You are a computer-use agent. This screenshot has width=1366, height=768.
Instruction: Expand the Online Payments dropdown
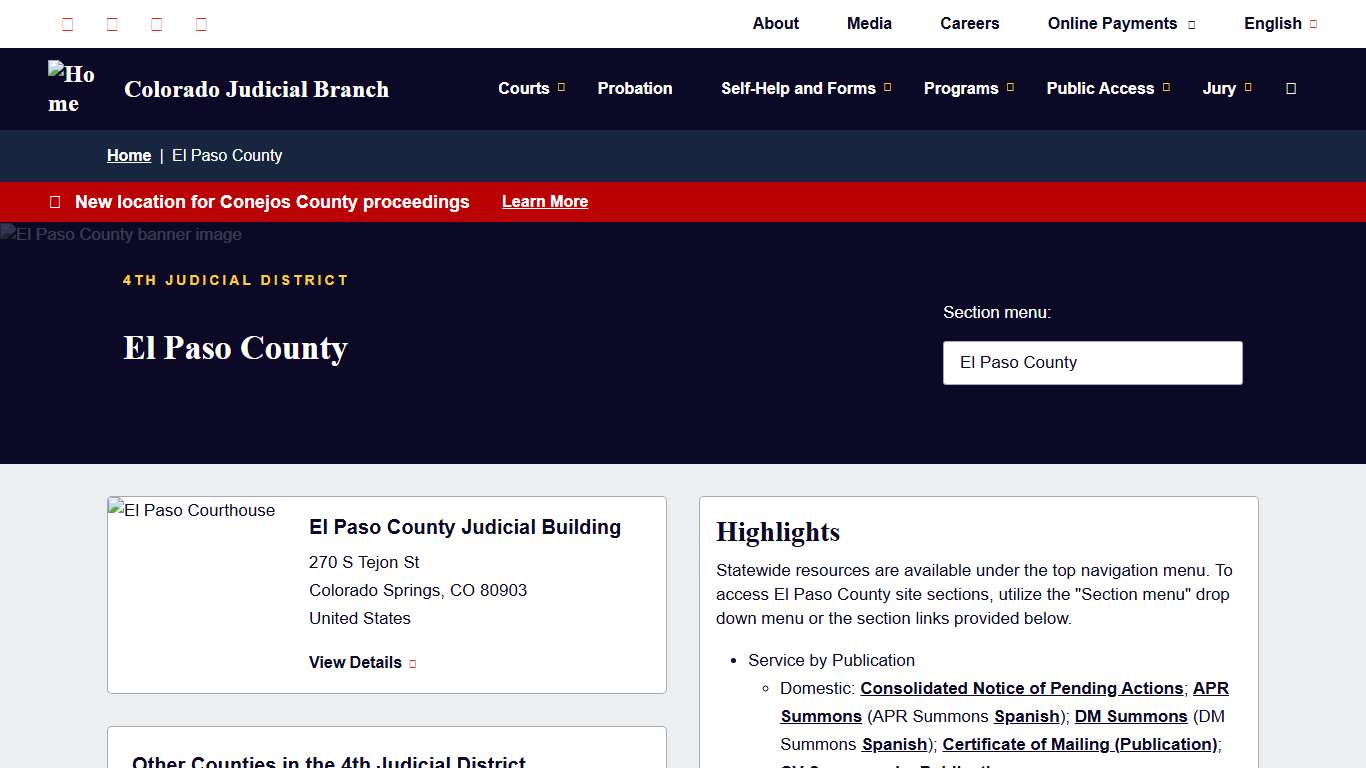(1120, 23)
